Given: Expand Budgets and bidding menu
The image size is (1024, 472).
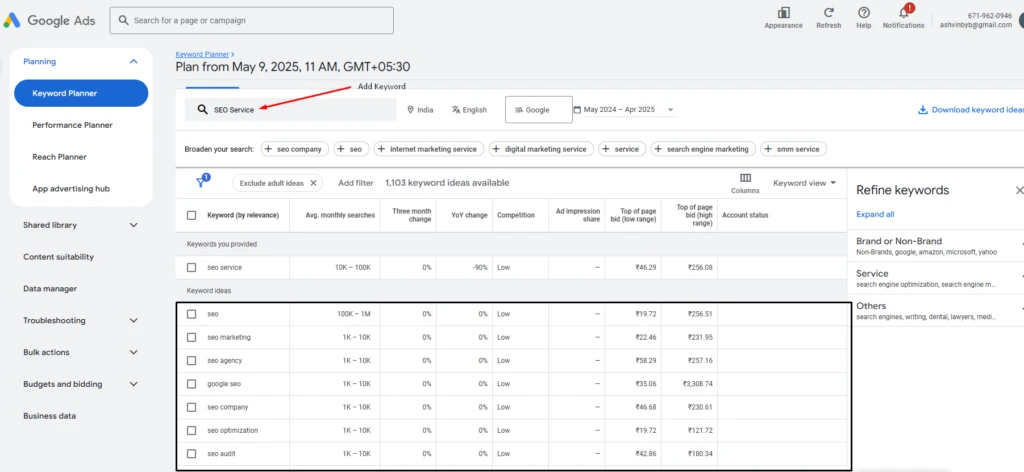Looking at the screenshot, I should (x=134, y=385).
